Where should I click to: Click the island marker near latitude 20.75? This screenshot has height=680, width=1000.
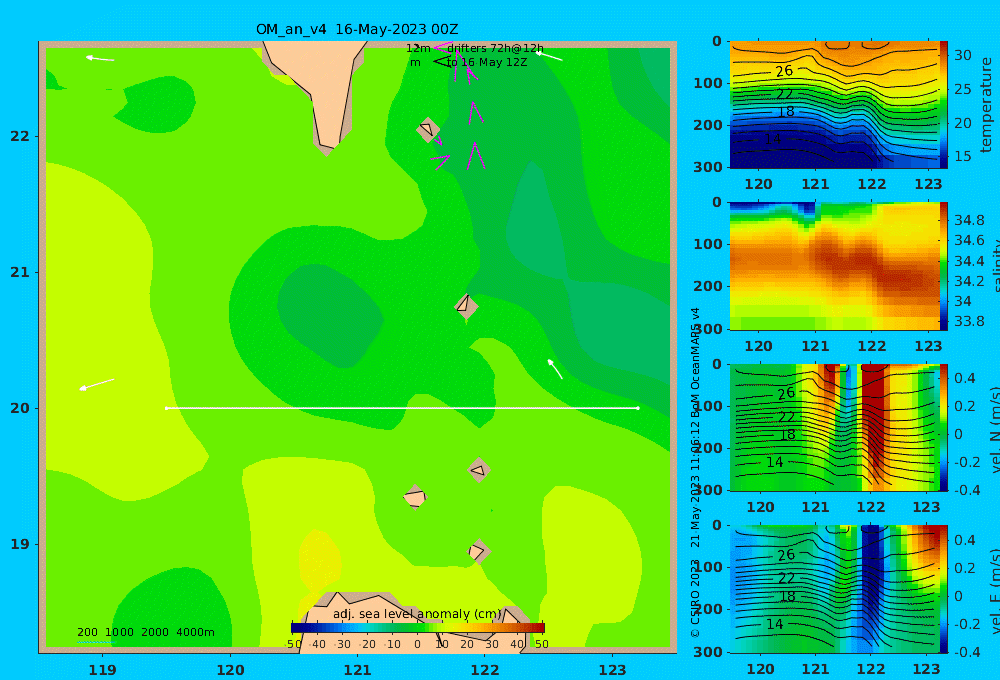466,306
